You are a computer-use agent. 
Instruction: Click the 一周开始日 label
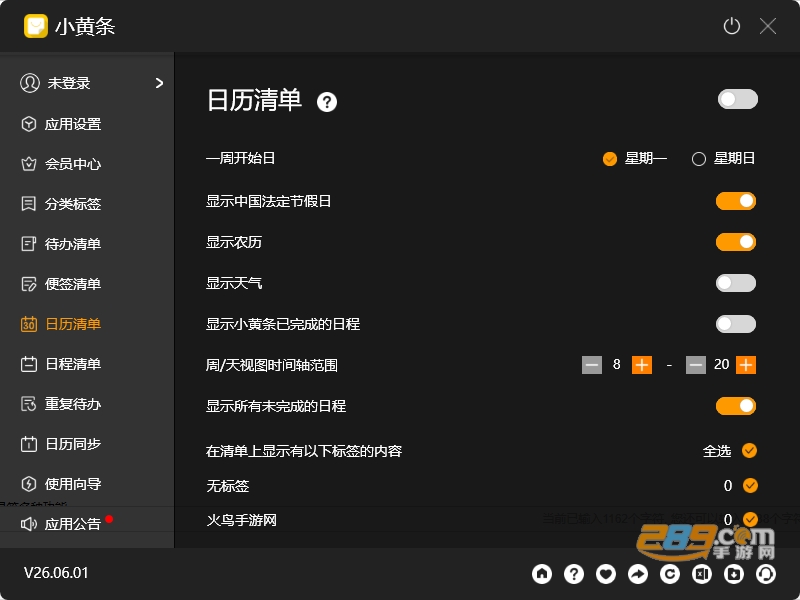pos(240,158)
